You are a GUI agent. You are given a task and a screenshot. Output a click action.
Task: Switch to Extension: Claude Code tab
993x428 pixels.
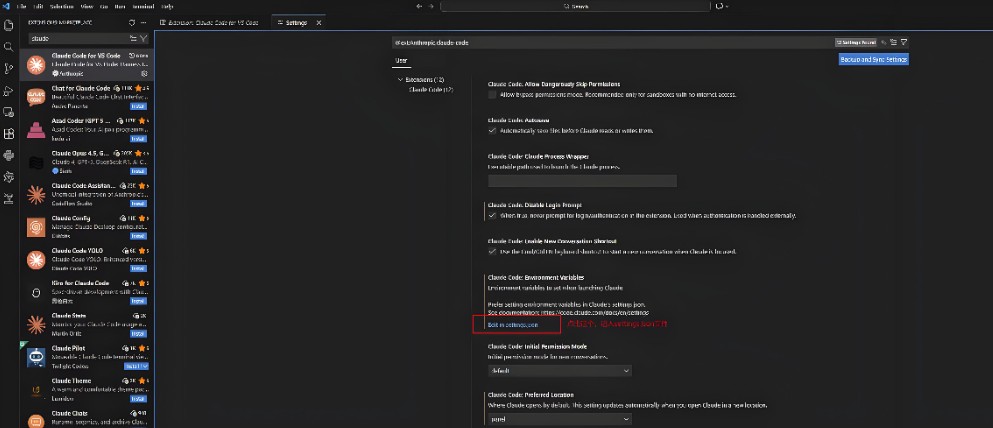click(x=209, y=23)
